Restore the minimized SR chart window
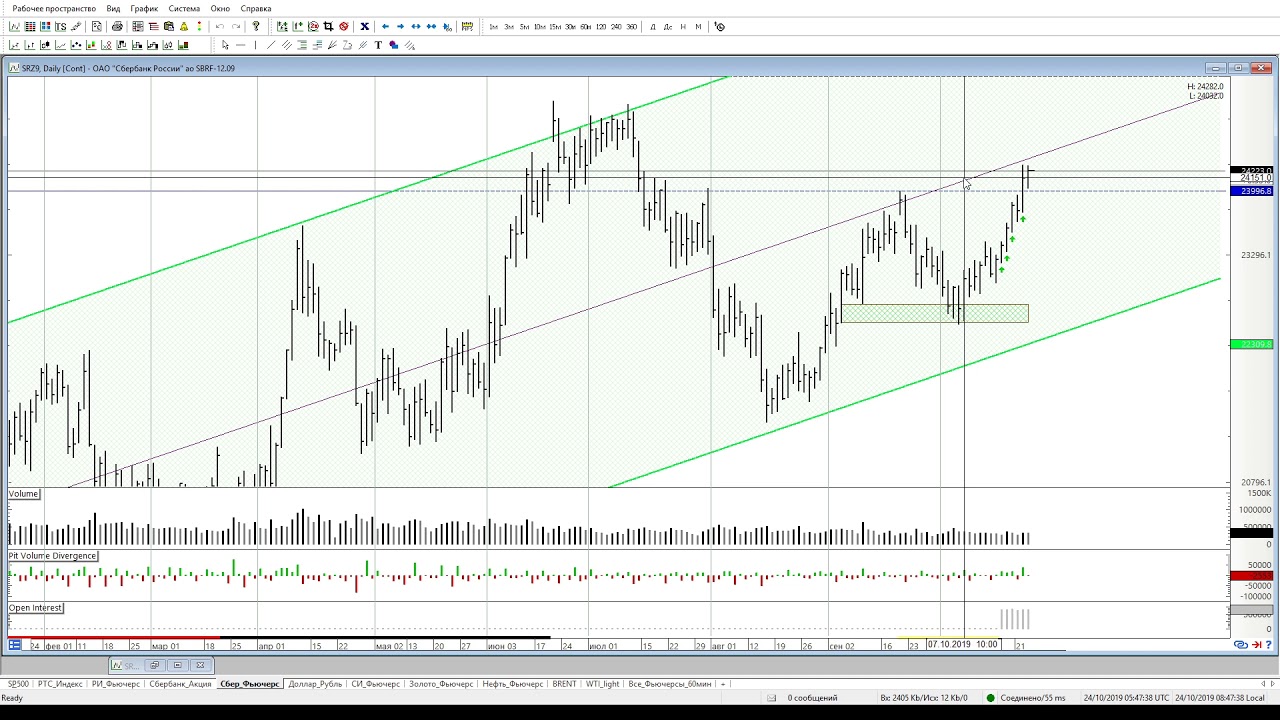 point(154,665)
